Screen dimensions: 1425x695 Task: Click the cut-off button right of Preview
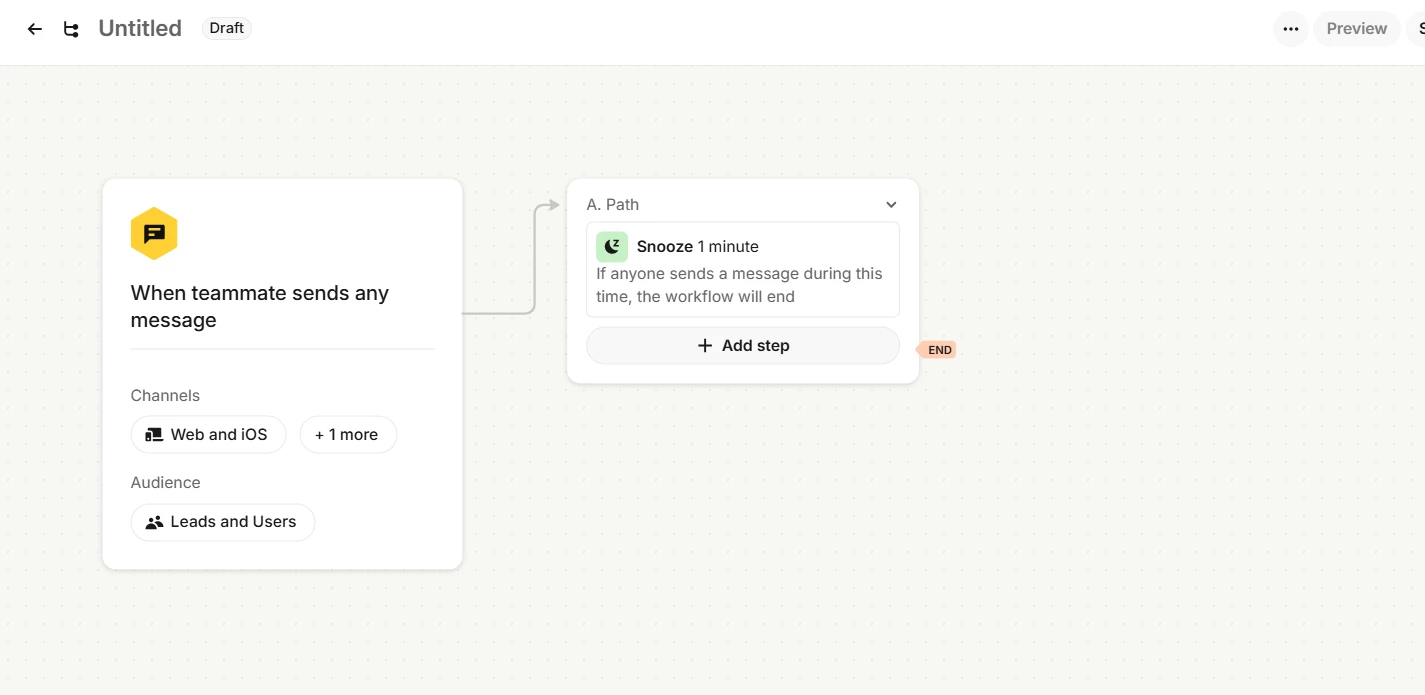click(x=1418, y=29)
